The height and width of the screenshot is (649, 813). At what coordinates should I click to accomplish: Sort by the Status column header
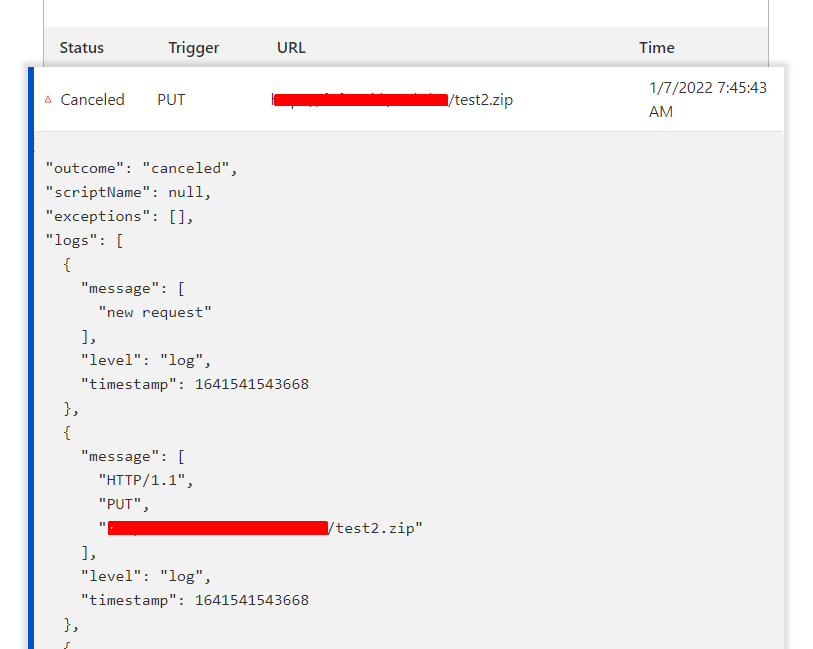(x=81, y=47)
